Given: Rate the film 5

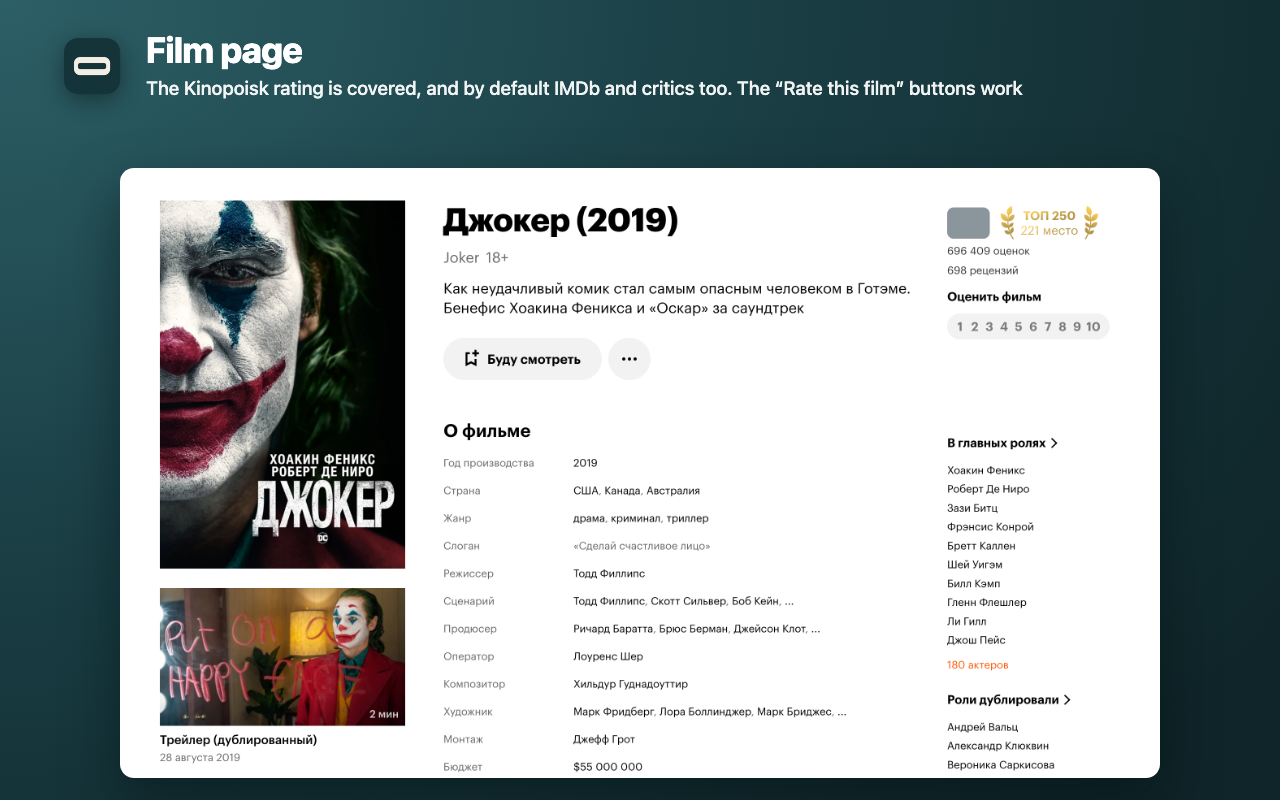Looking at the screenshot, I should click(1018, 327).
